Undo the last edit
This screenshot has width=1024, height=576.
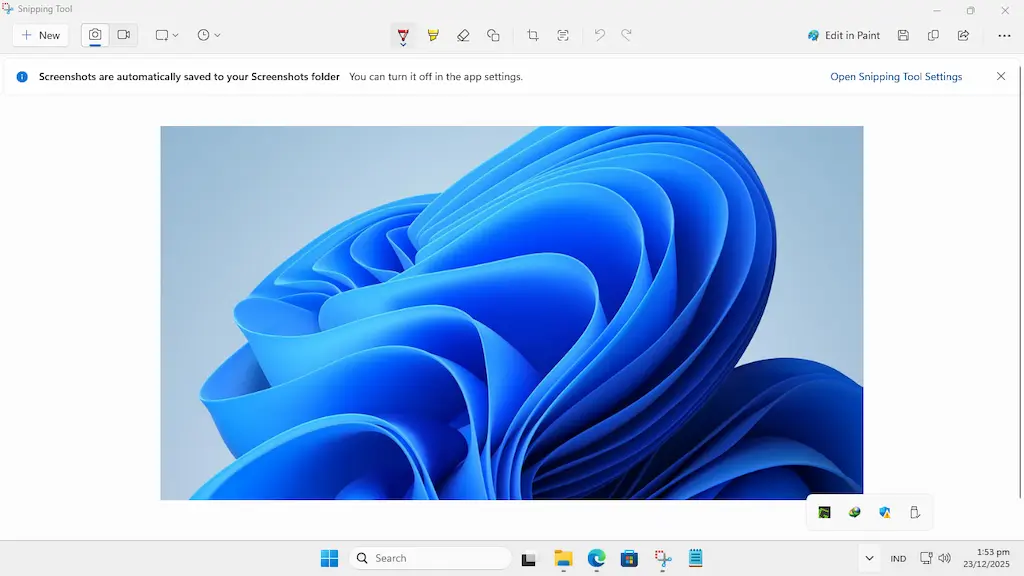point(600,35)
